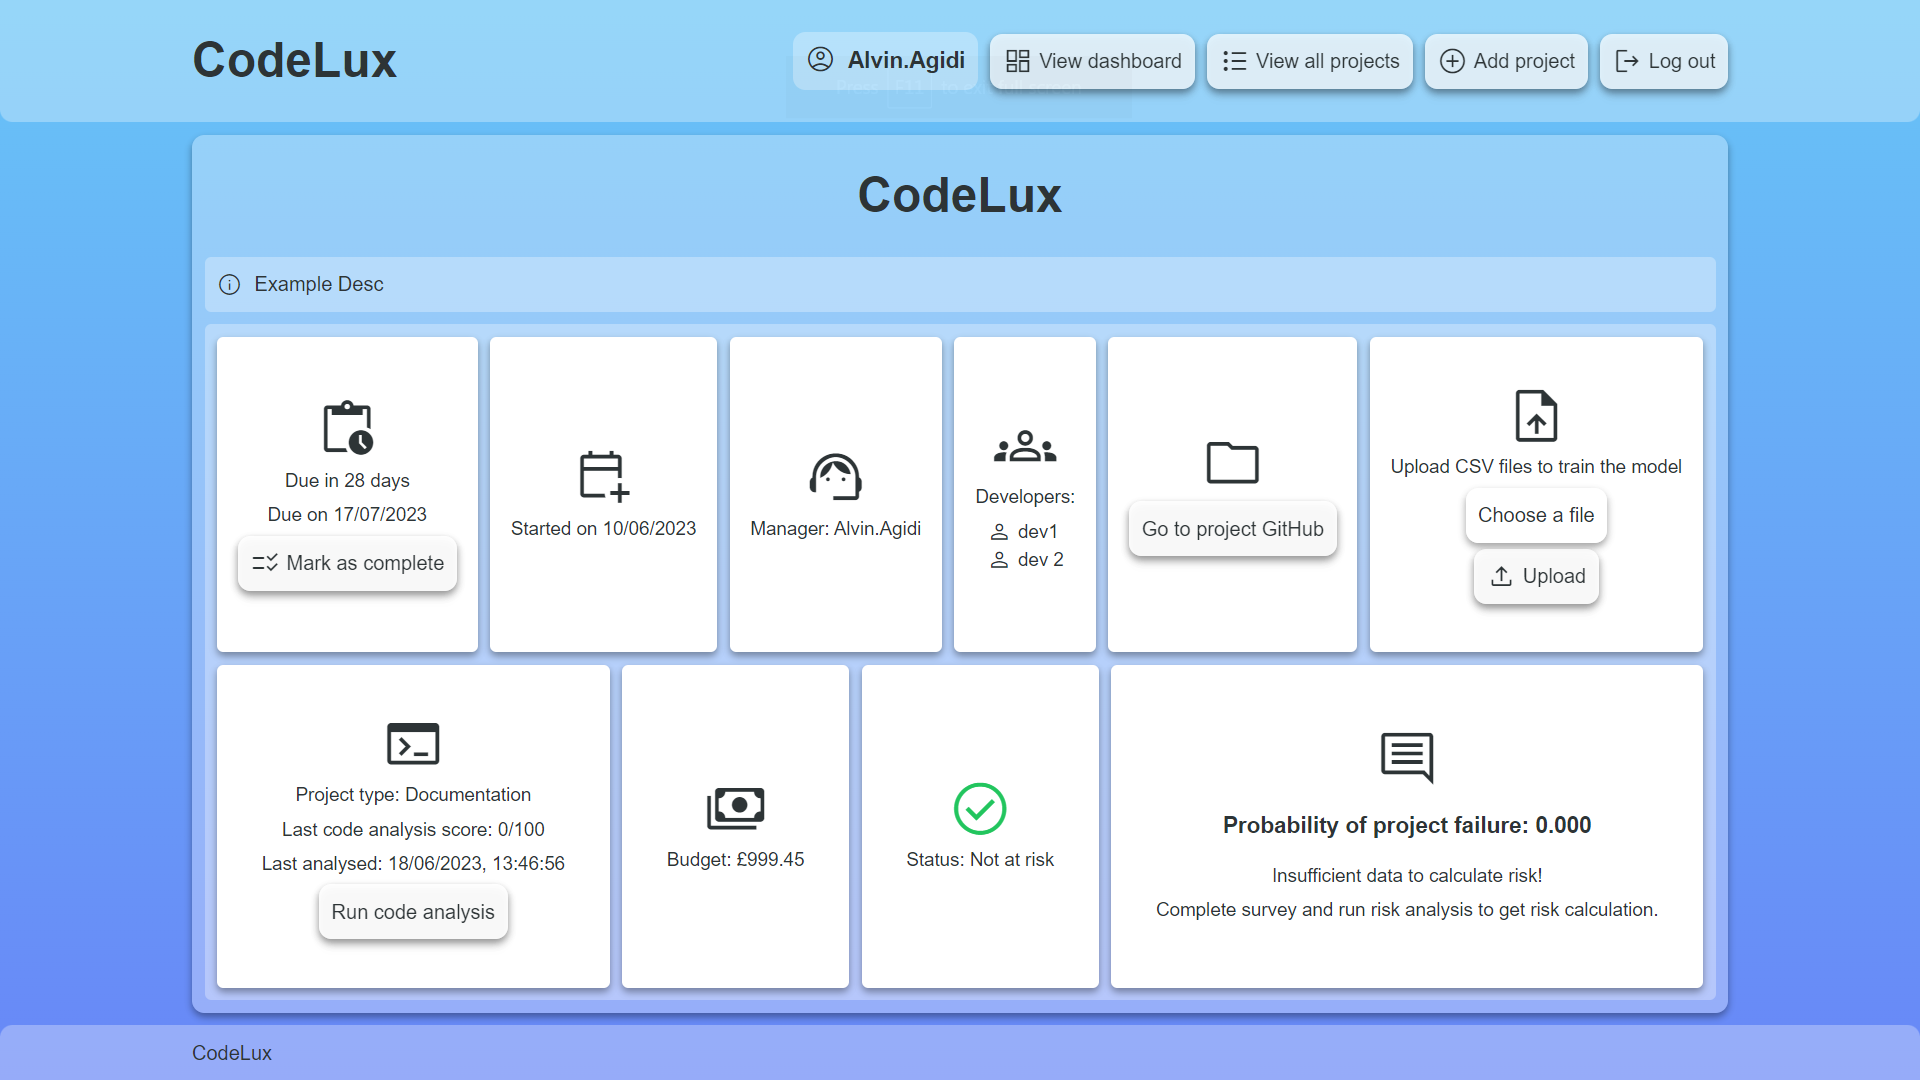1920x1080 pixels.
Task: Click the log out arrow icon
Action: coord(1625,61)
